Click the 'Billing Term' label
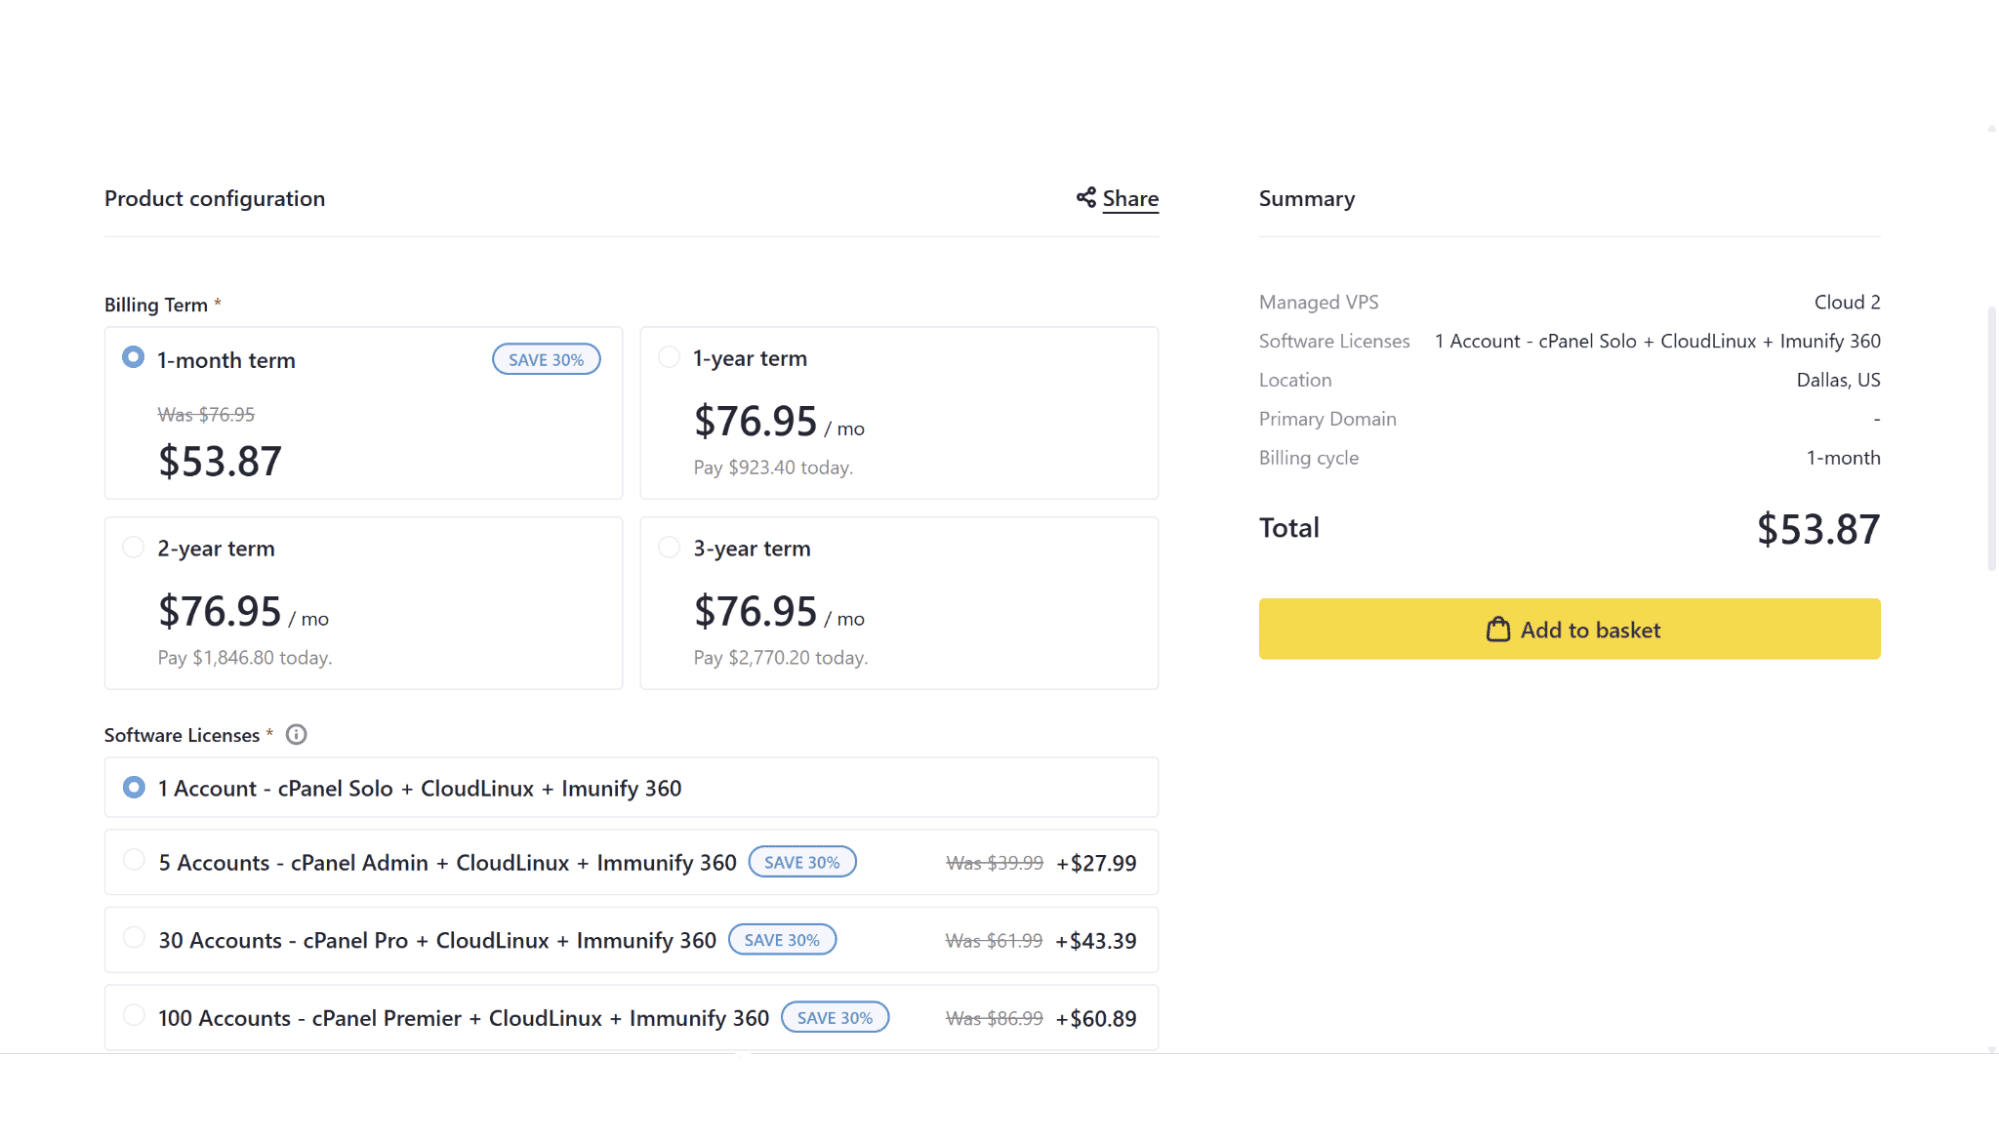Image resolution: width=1999 pixels, height=1125 pixels. [x=156, y=305]
